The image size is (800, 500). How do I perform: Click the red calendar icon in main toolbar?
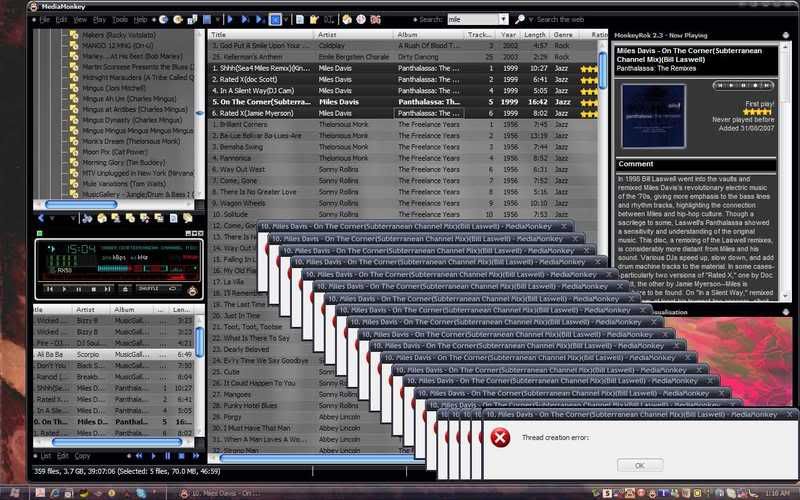[x=376, y=19]
